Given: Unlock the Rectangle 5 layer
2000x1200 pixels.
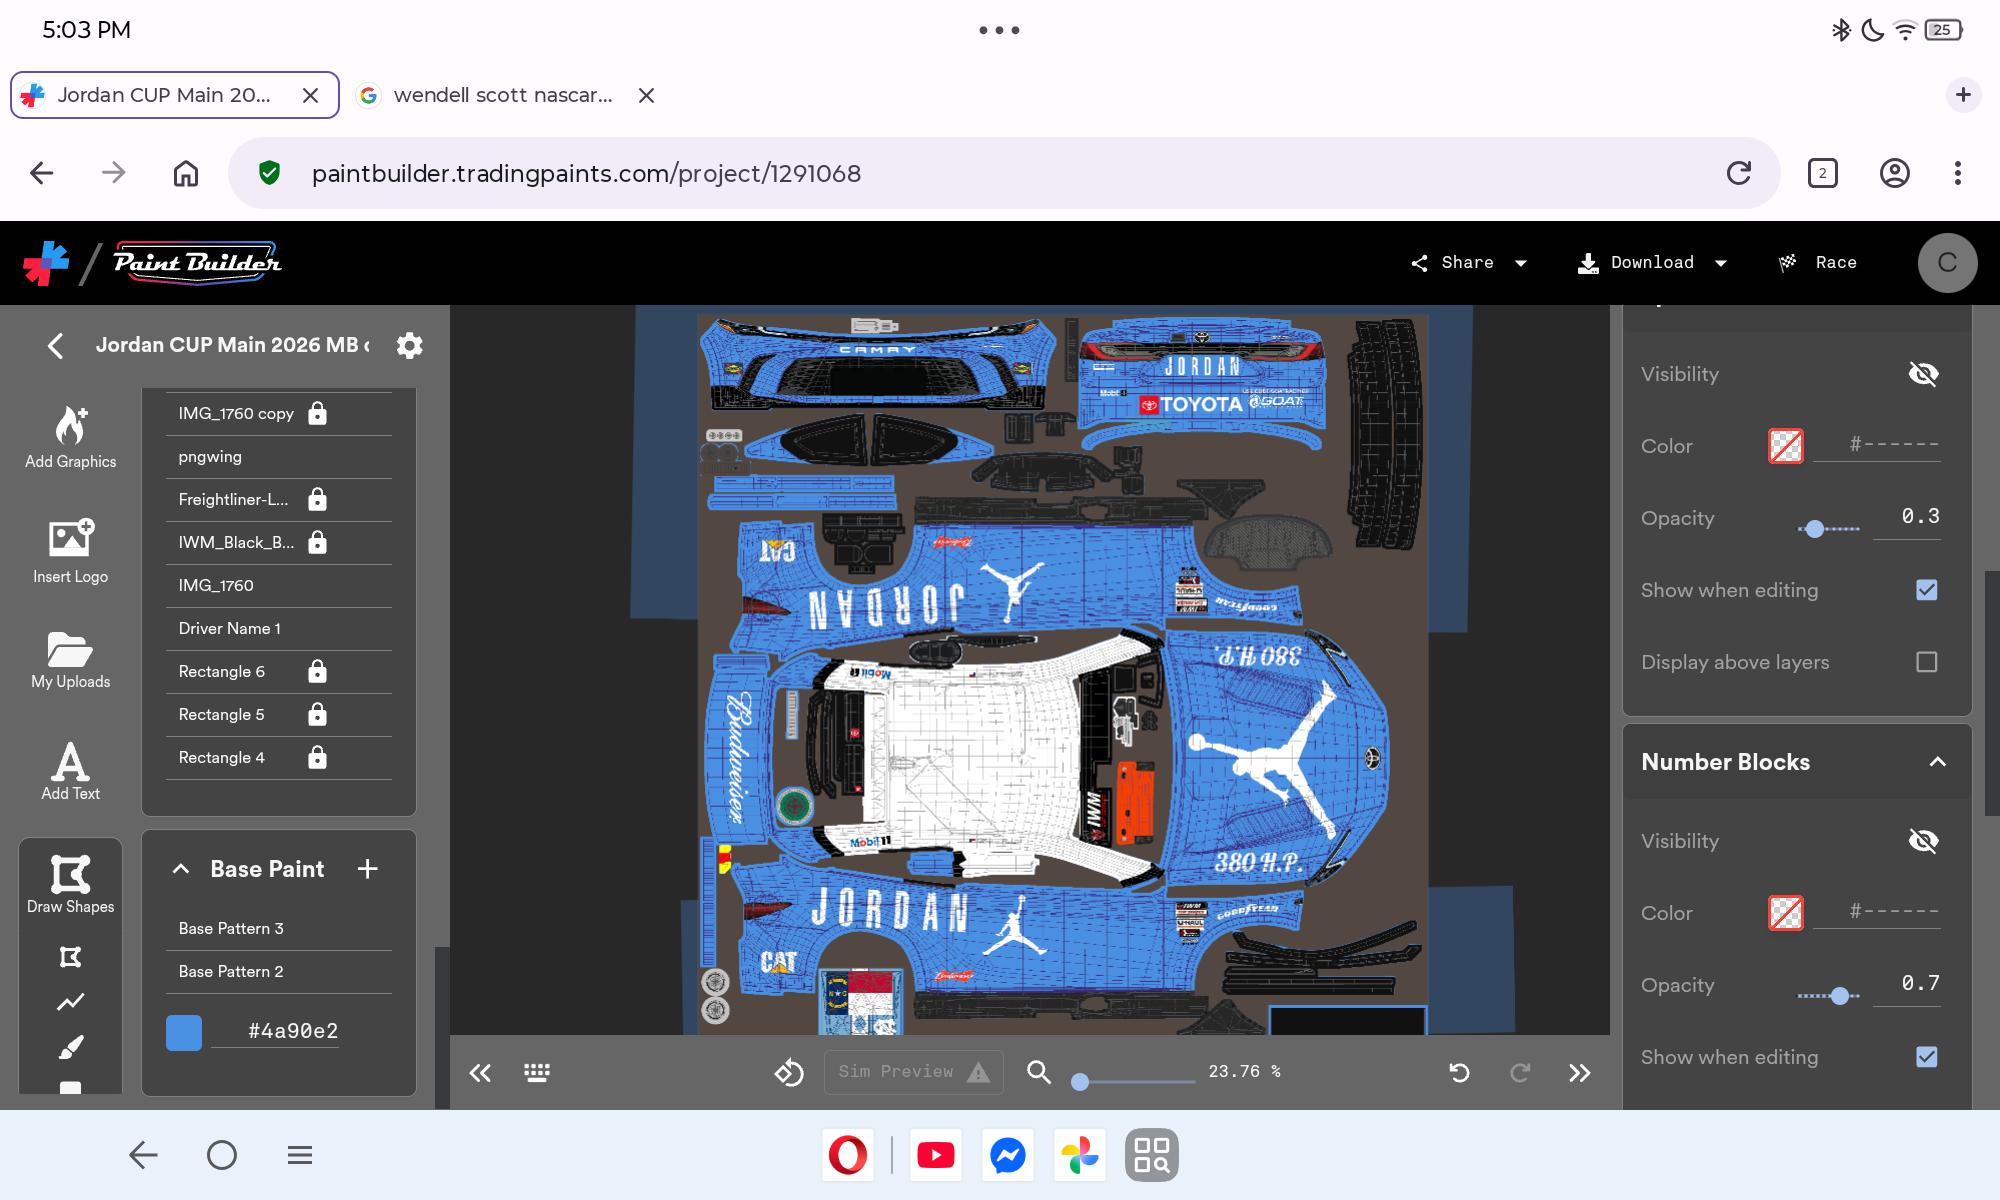Looking at the screenshot, I should 318,714.
